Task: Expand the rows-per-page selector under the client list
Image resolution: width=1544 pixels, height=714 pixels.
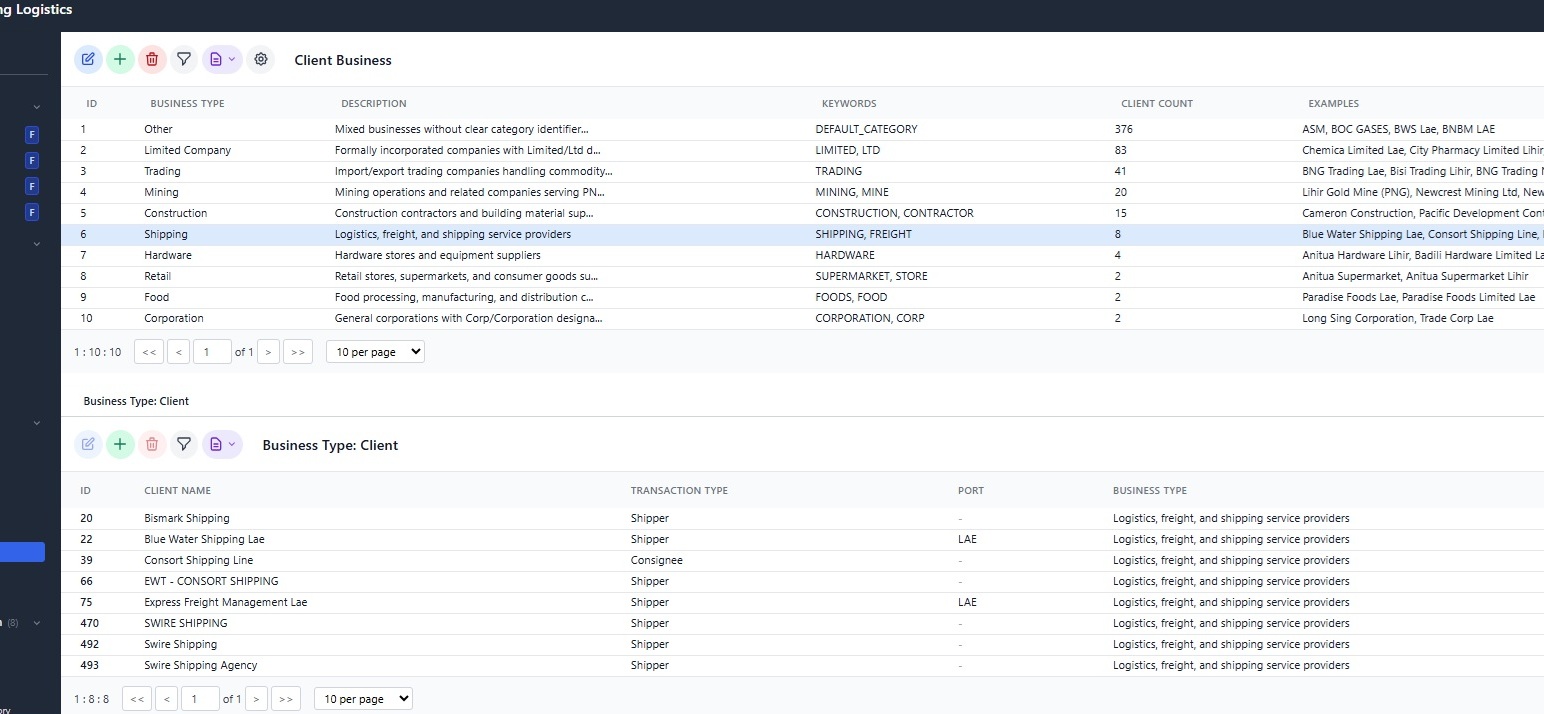Action: pos(363,699)
